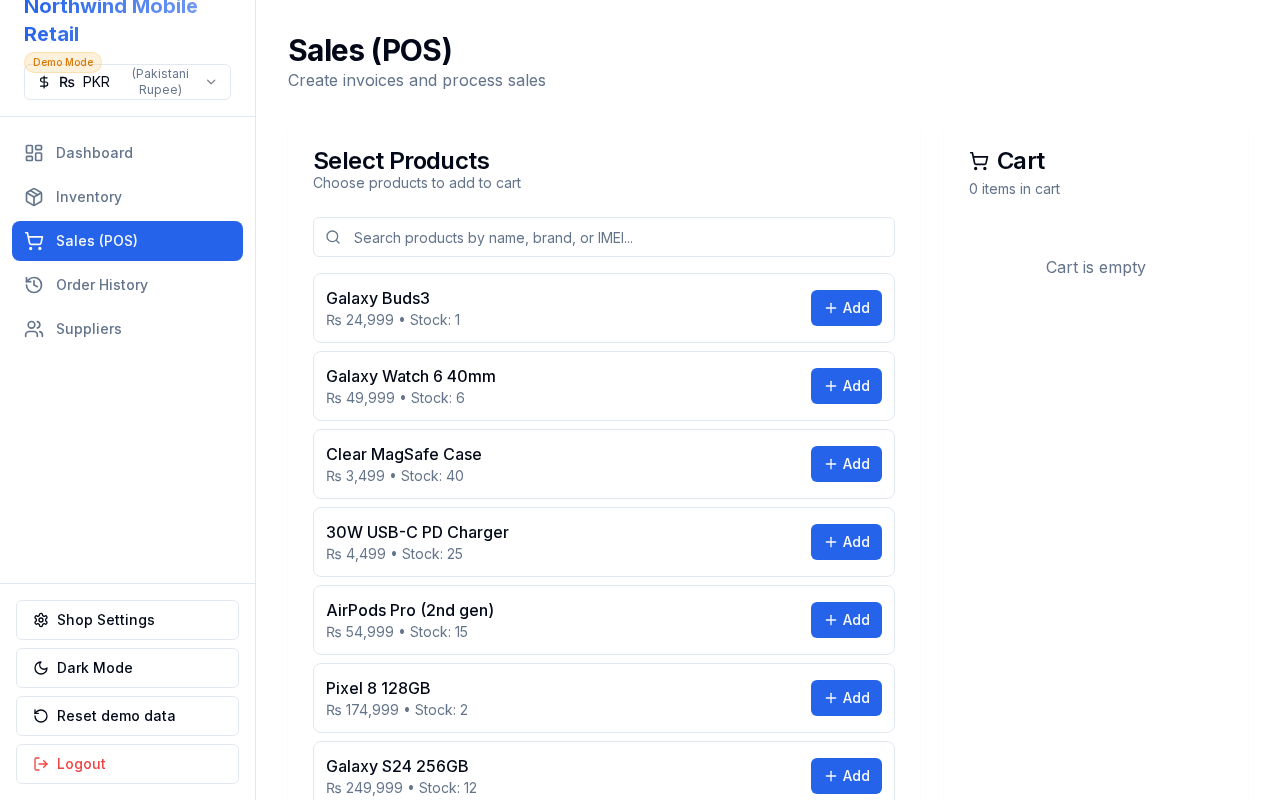1280x800 pixels.
Task: Click the text 'Rs 49,999 • Stock: 6'
Action: (x=395, y=398)
